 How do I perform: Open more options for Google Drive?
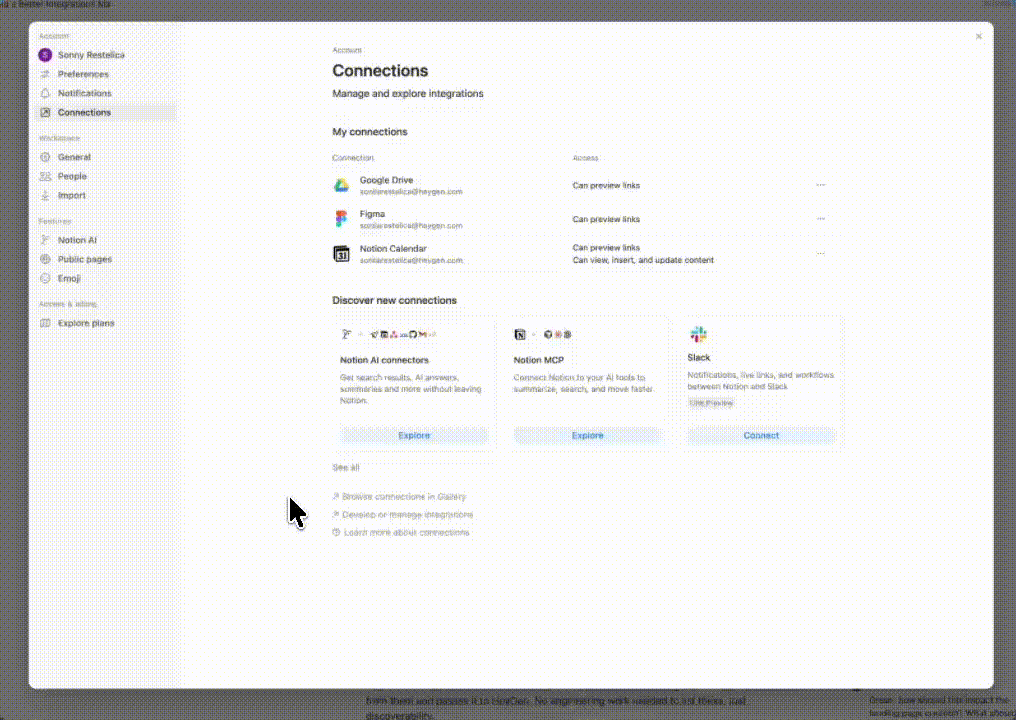tap(821, 185)
